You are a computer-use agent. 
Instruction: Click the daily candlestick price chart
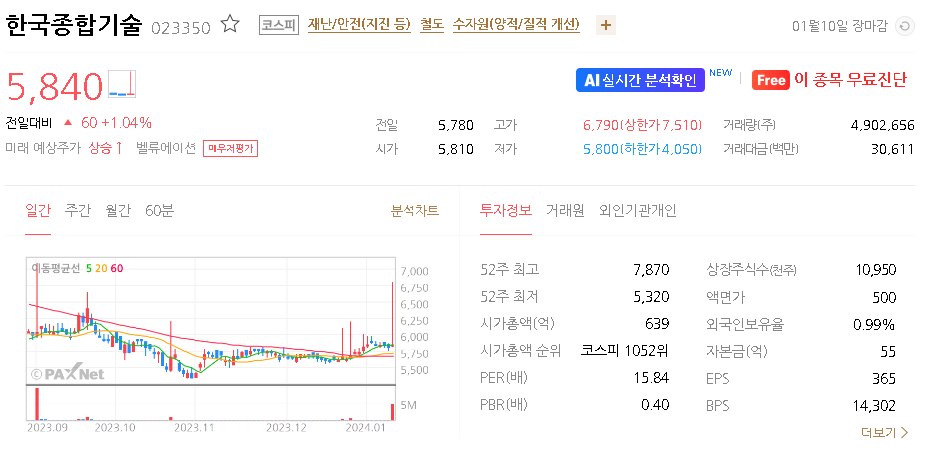(x=211, y=320)
